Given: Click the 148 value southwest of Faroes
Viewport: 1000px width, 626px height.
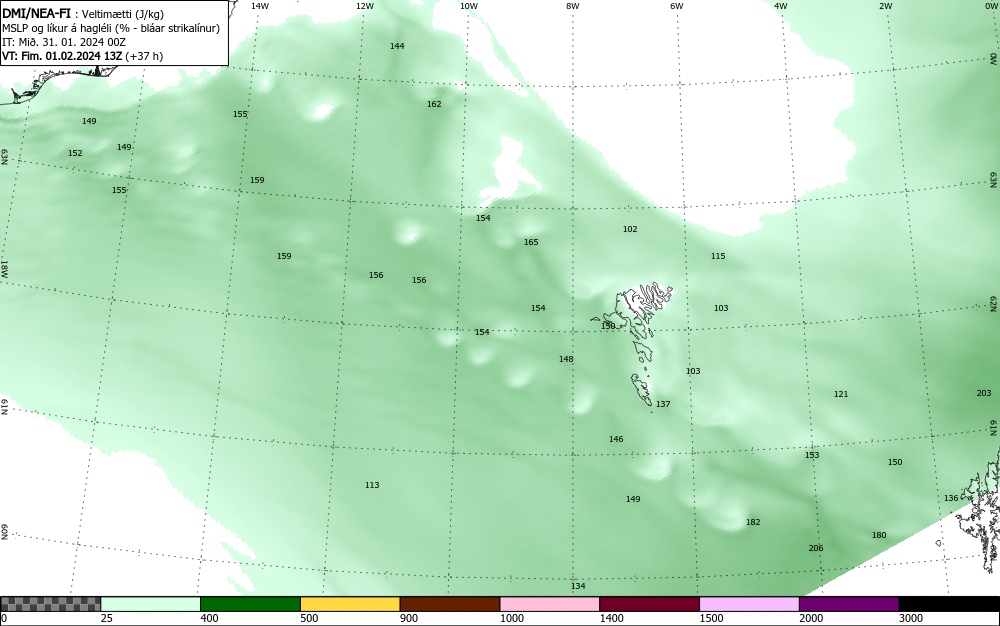Looking at the screenshot, I should pos(566,359).
